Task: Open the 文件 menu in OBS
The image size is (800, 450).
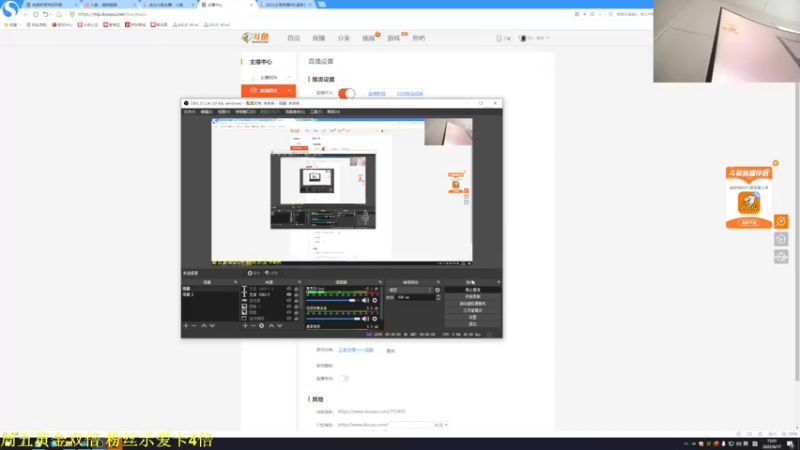Action: 189,112
